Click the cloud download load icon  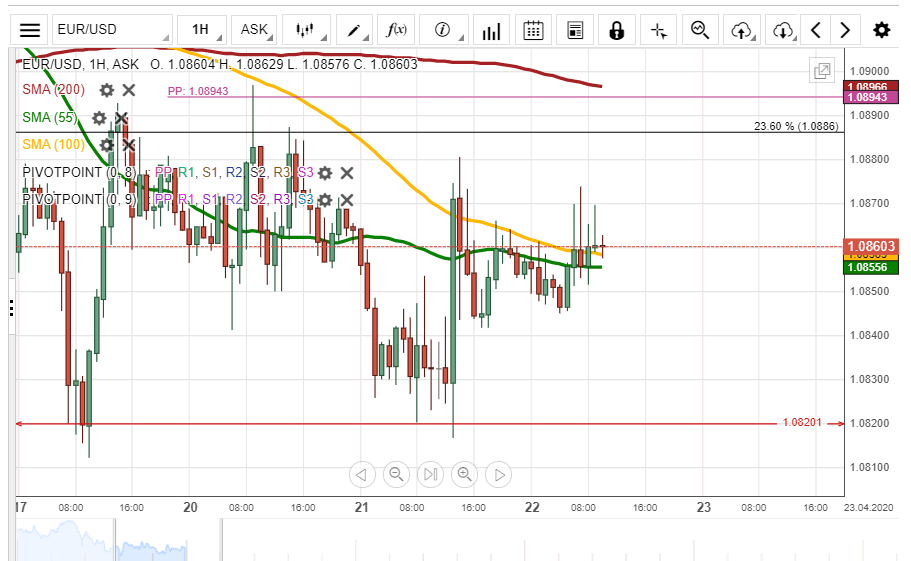(783, 30)
